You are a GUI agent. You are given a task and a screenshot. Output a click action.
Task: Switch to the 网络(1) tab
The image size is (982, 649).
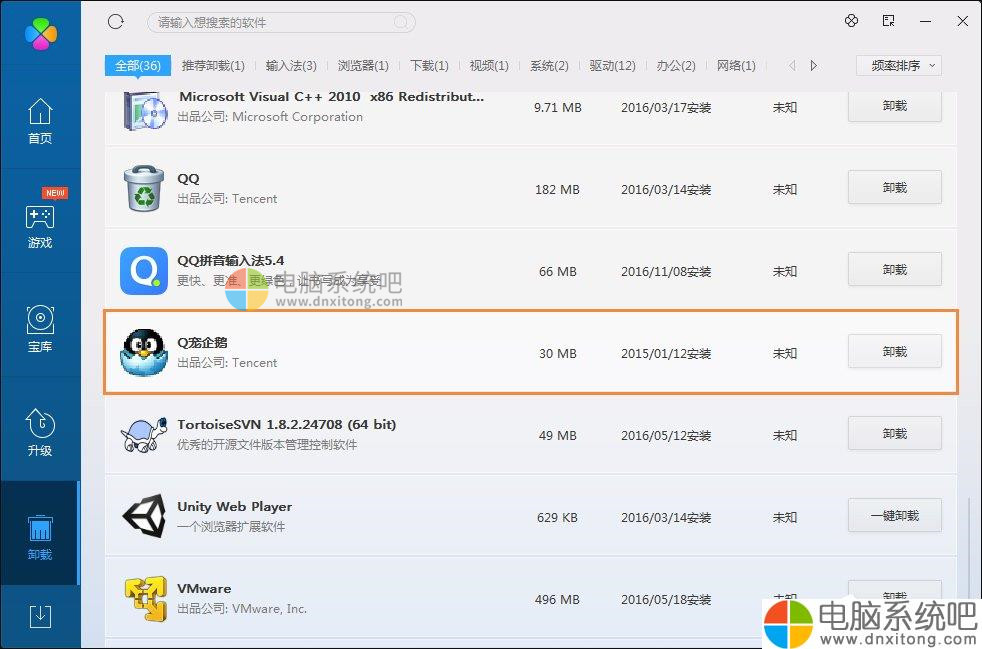[x=736, y=66]
